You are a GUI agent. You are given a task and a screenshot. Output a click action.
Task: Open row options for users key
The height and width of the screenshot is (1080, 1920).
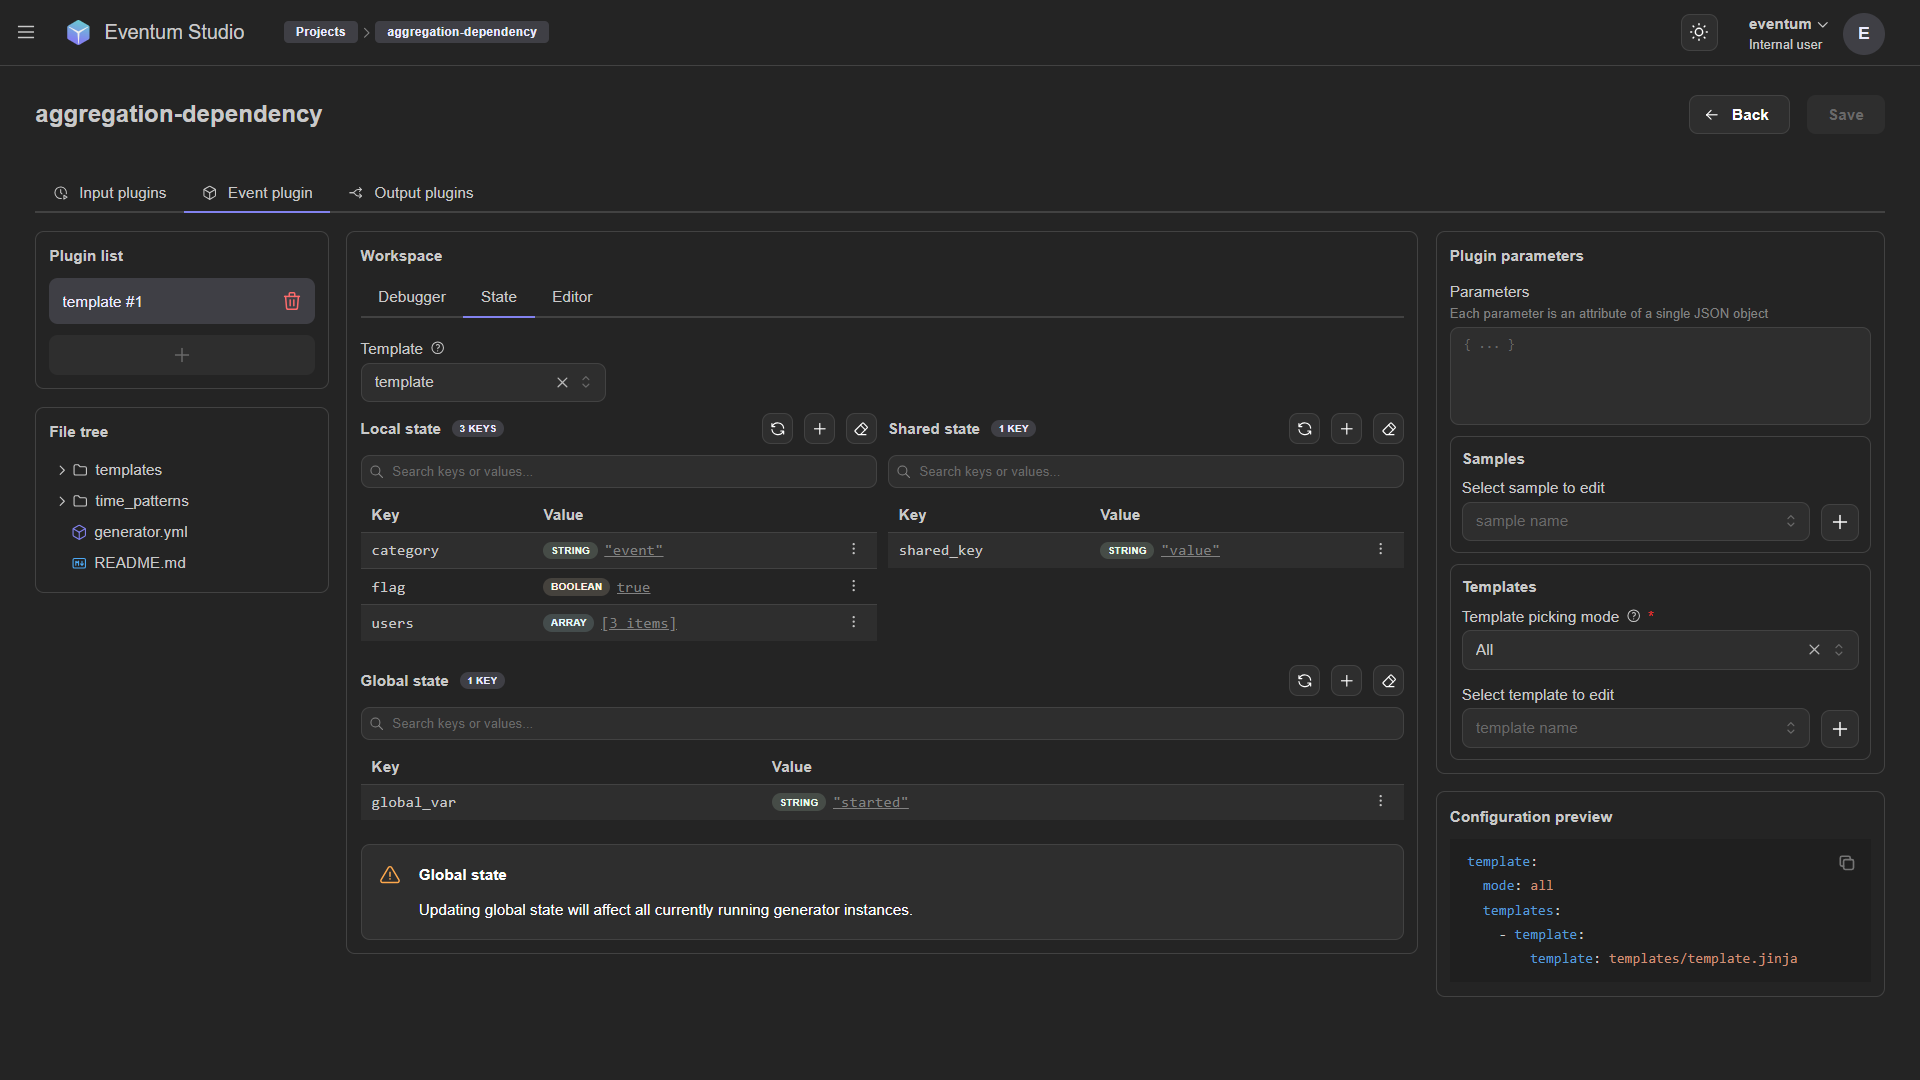pyautogui.click(x=853, y=622)
